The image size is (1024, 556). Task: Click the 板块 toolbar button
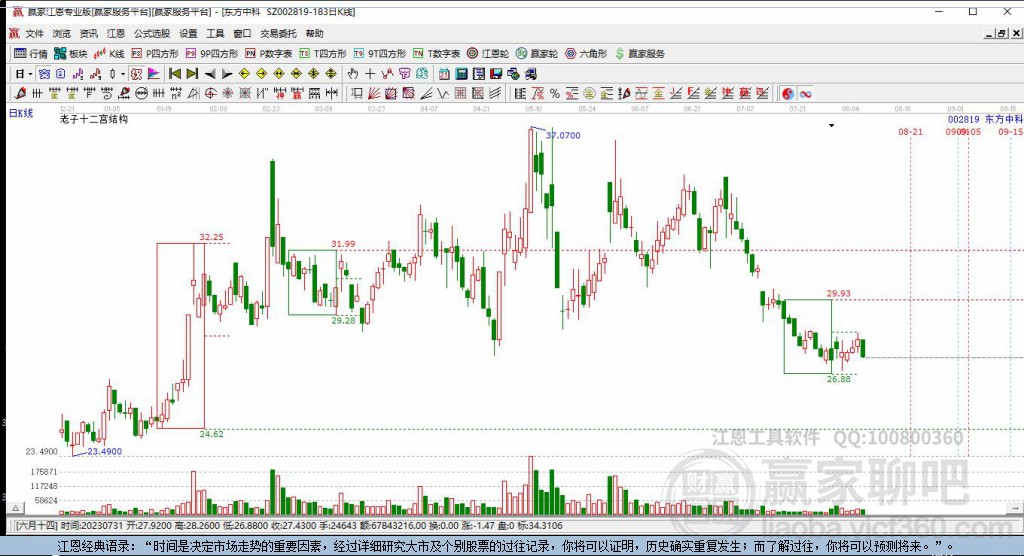click(71, 54)
